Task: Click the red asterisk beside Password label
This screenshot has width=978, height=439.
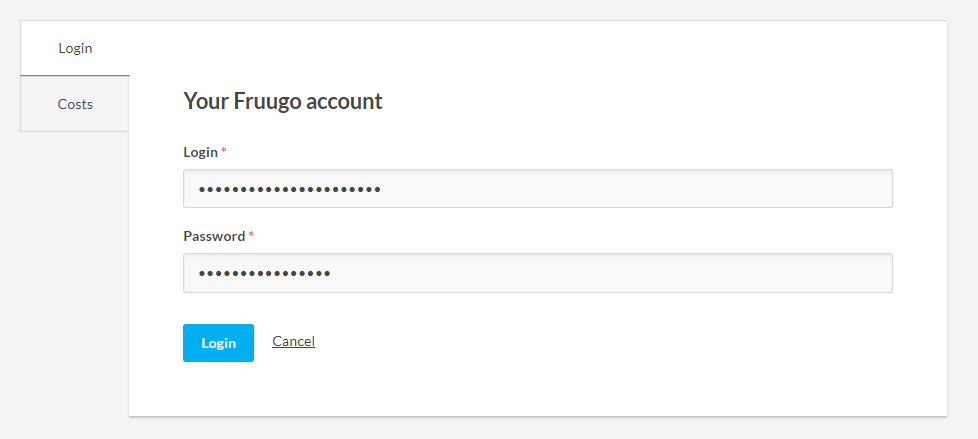Action: point(252,235)
